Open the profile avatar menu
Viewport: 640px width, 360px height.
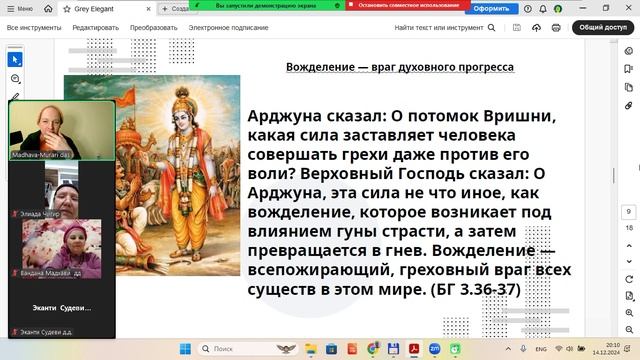pos(558,9)
